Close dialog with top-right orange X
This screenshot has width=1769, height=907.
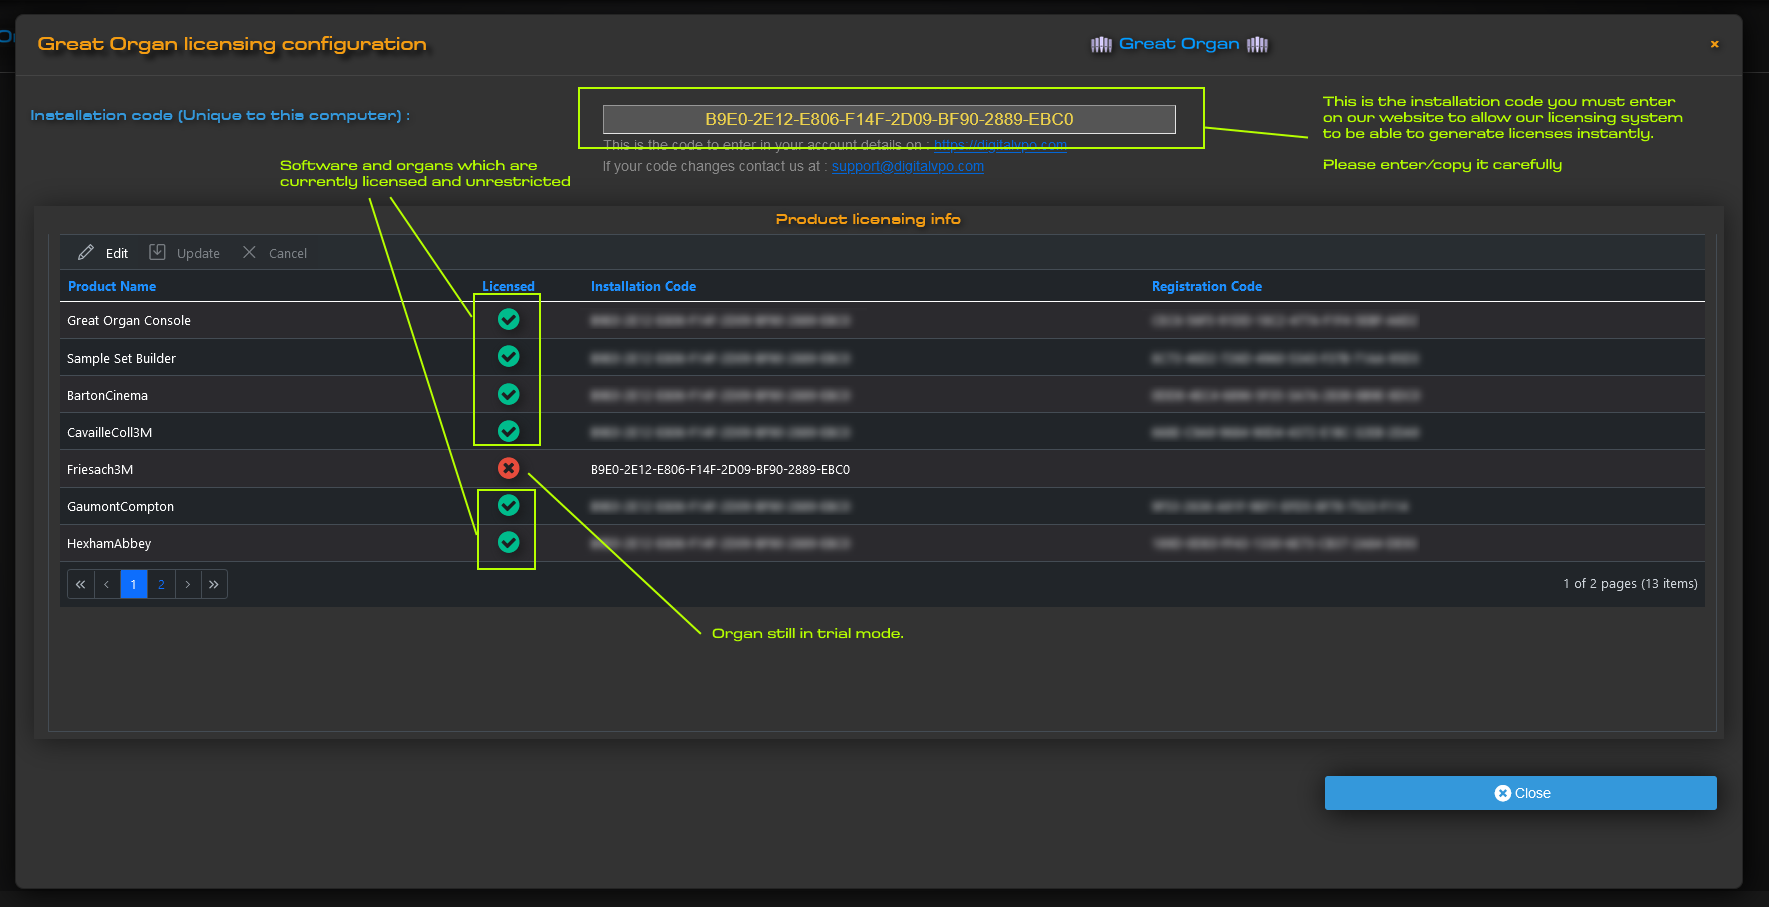[x=1714, y=44]
